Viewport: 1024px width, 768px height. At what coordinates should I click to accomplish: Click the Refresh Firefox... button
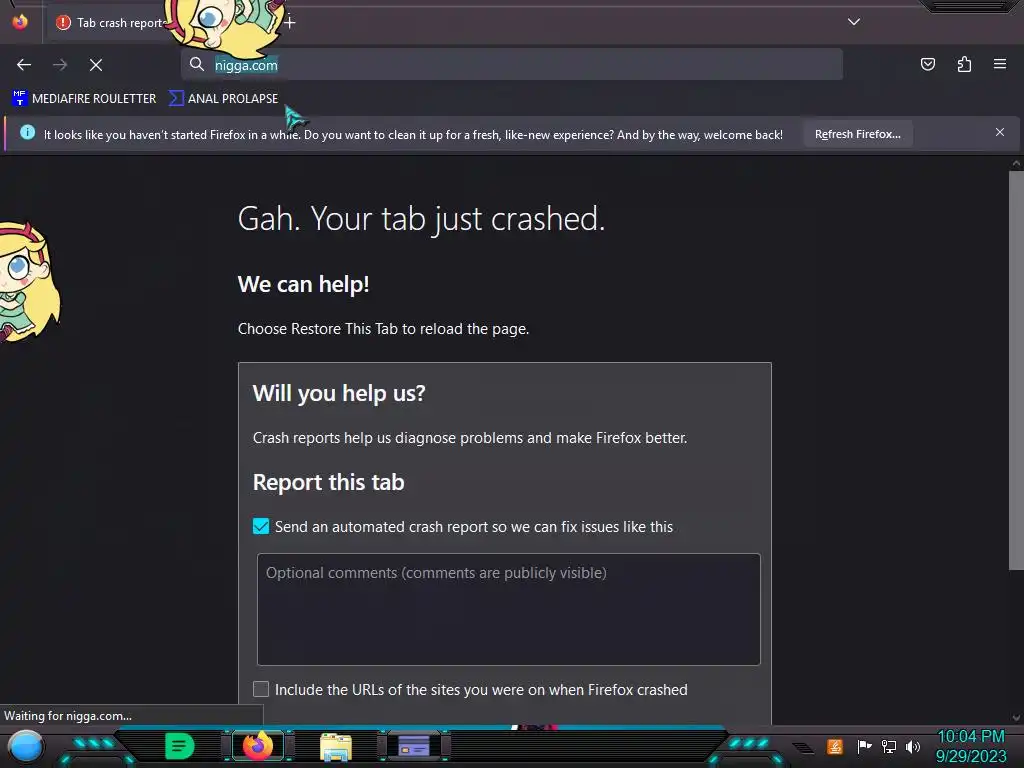[857, 134]
